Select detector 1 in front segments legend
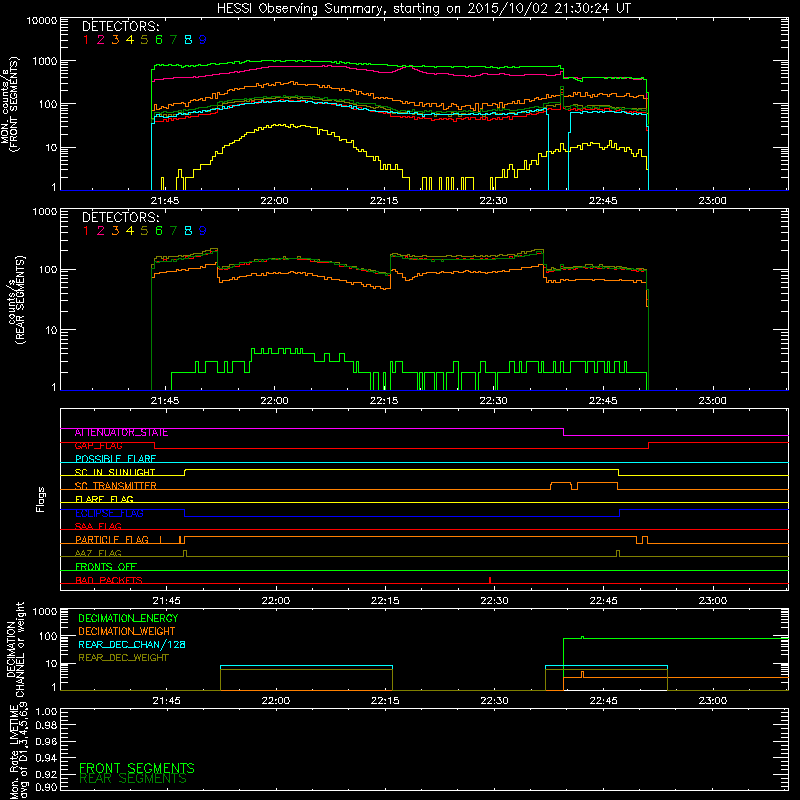This screenshot has width=800, height=800. (x=86, y=39)
